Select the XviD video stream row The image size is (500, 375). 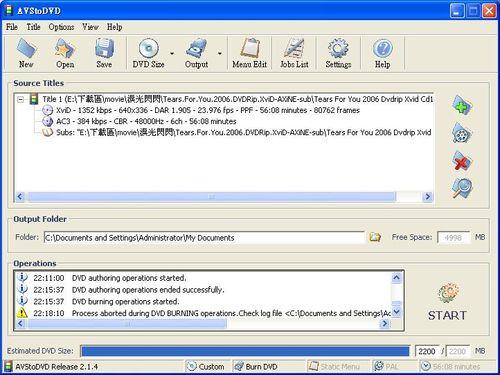coord(208,110)
